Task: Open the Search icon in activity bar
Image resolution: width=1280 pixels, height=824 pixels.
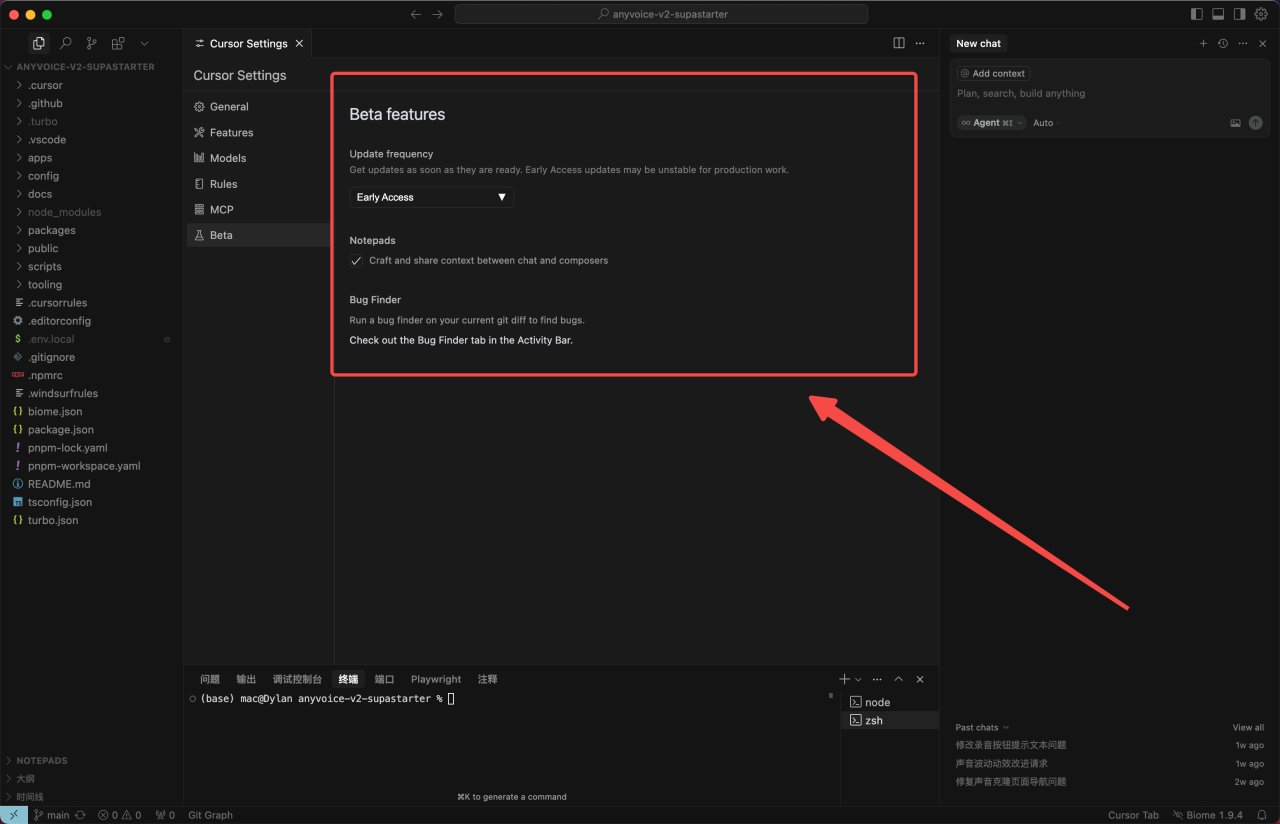Action: pyautogui.click(x=65, y=43)
